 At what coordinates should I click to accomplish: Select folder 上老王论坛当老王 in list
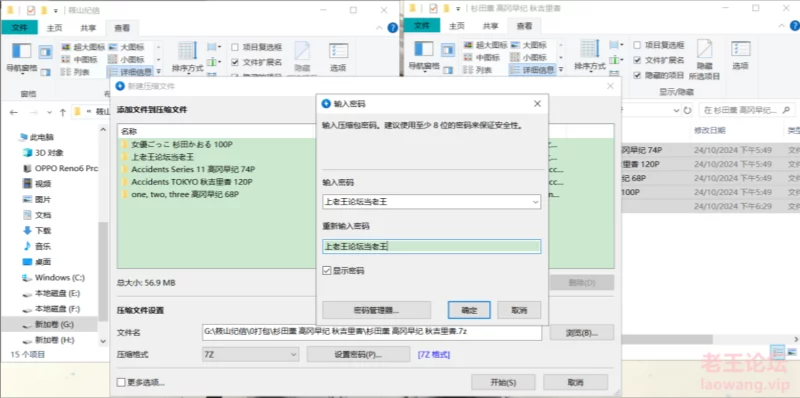coord(162,157)
